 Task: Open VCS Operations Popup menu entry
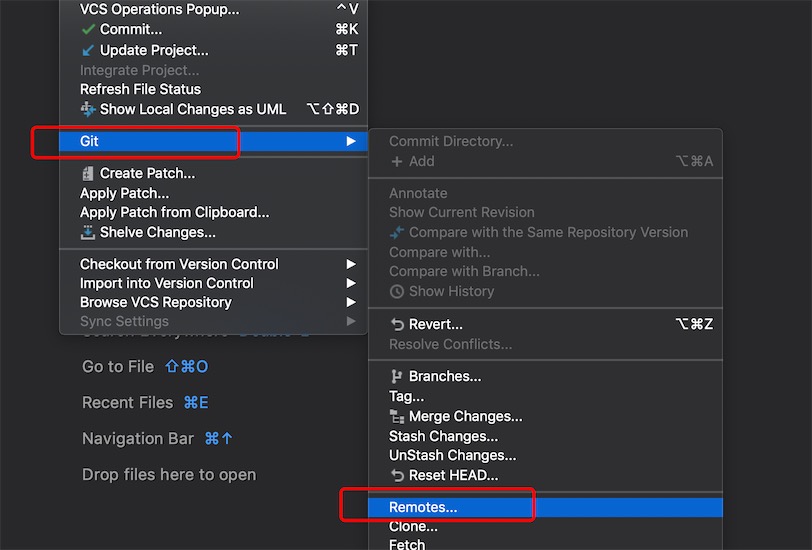213,9
